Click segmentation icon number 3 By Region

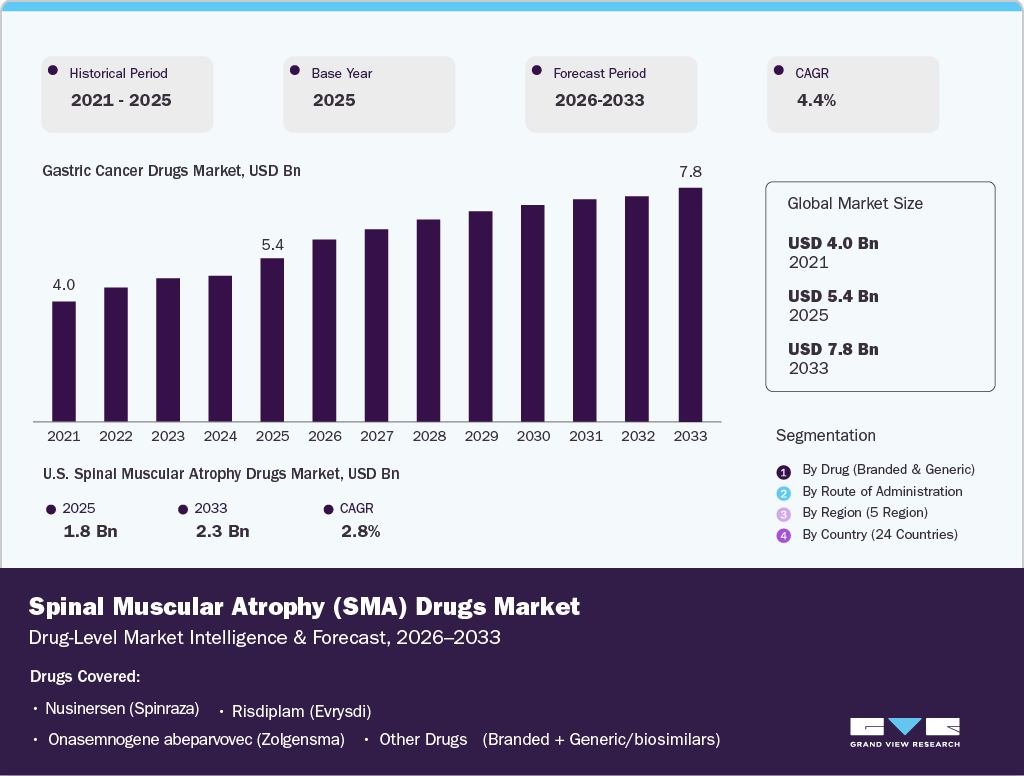pyautogui.click(x=784, y=515)
